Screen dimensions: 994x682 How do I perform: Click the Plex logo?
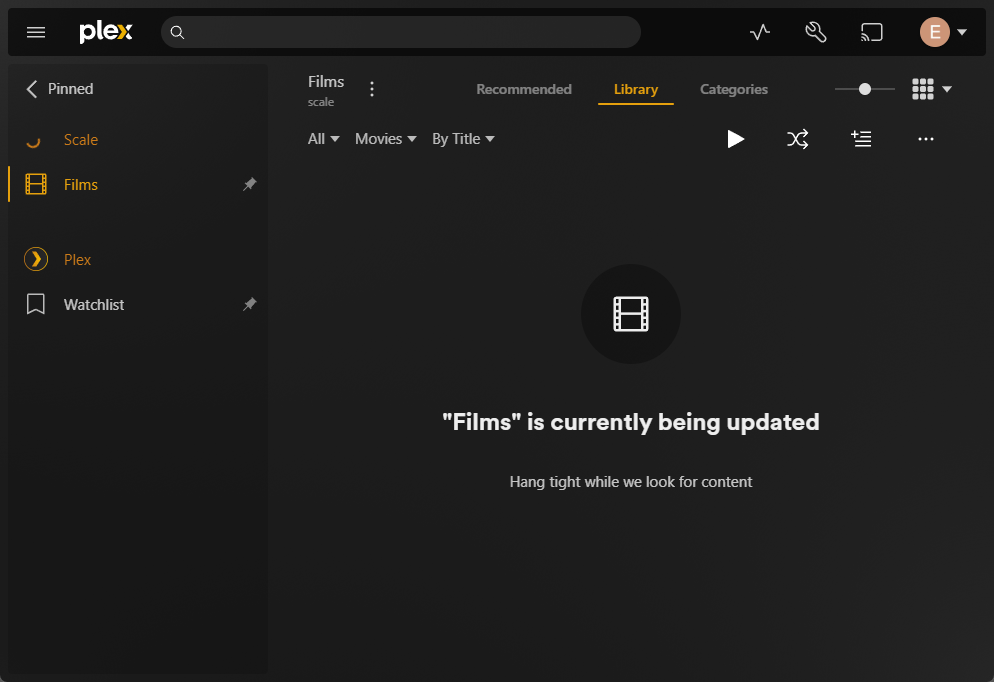point(106,32)
